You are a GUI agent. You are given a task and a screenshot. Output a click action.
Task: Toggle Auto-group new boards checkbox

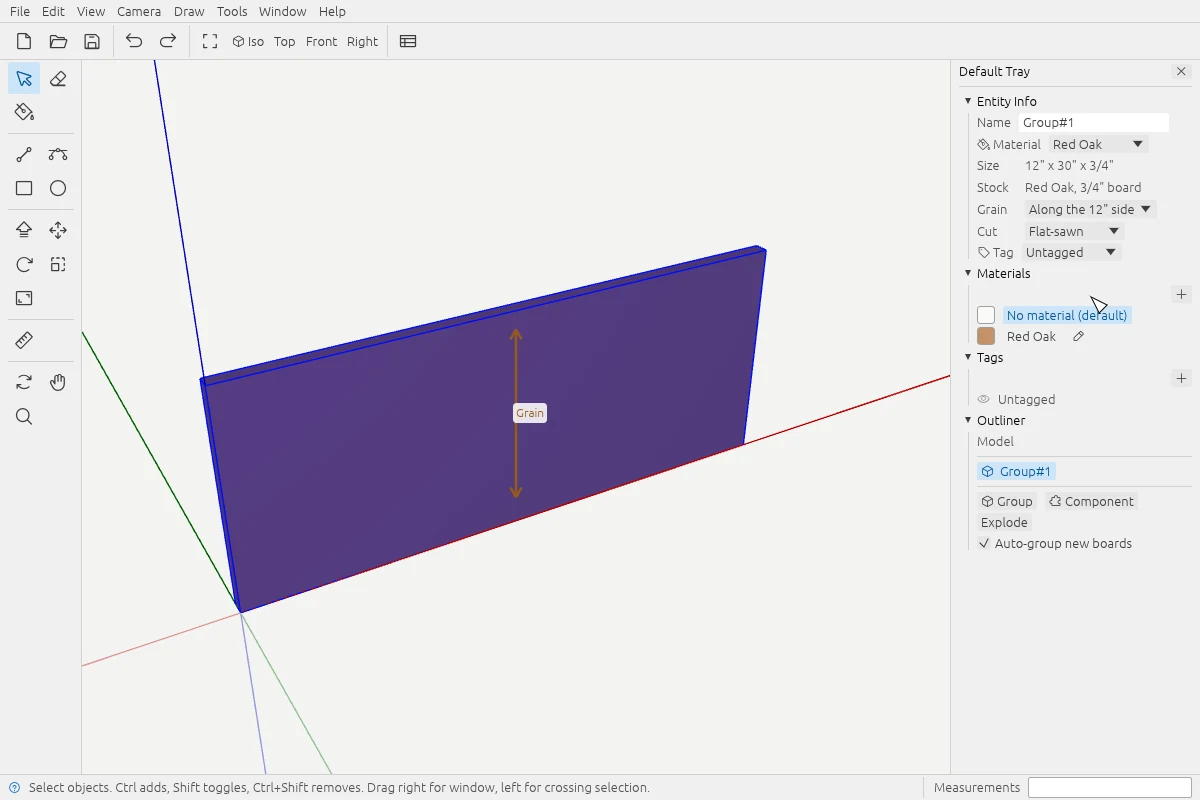[985, 544]
